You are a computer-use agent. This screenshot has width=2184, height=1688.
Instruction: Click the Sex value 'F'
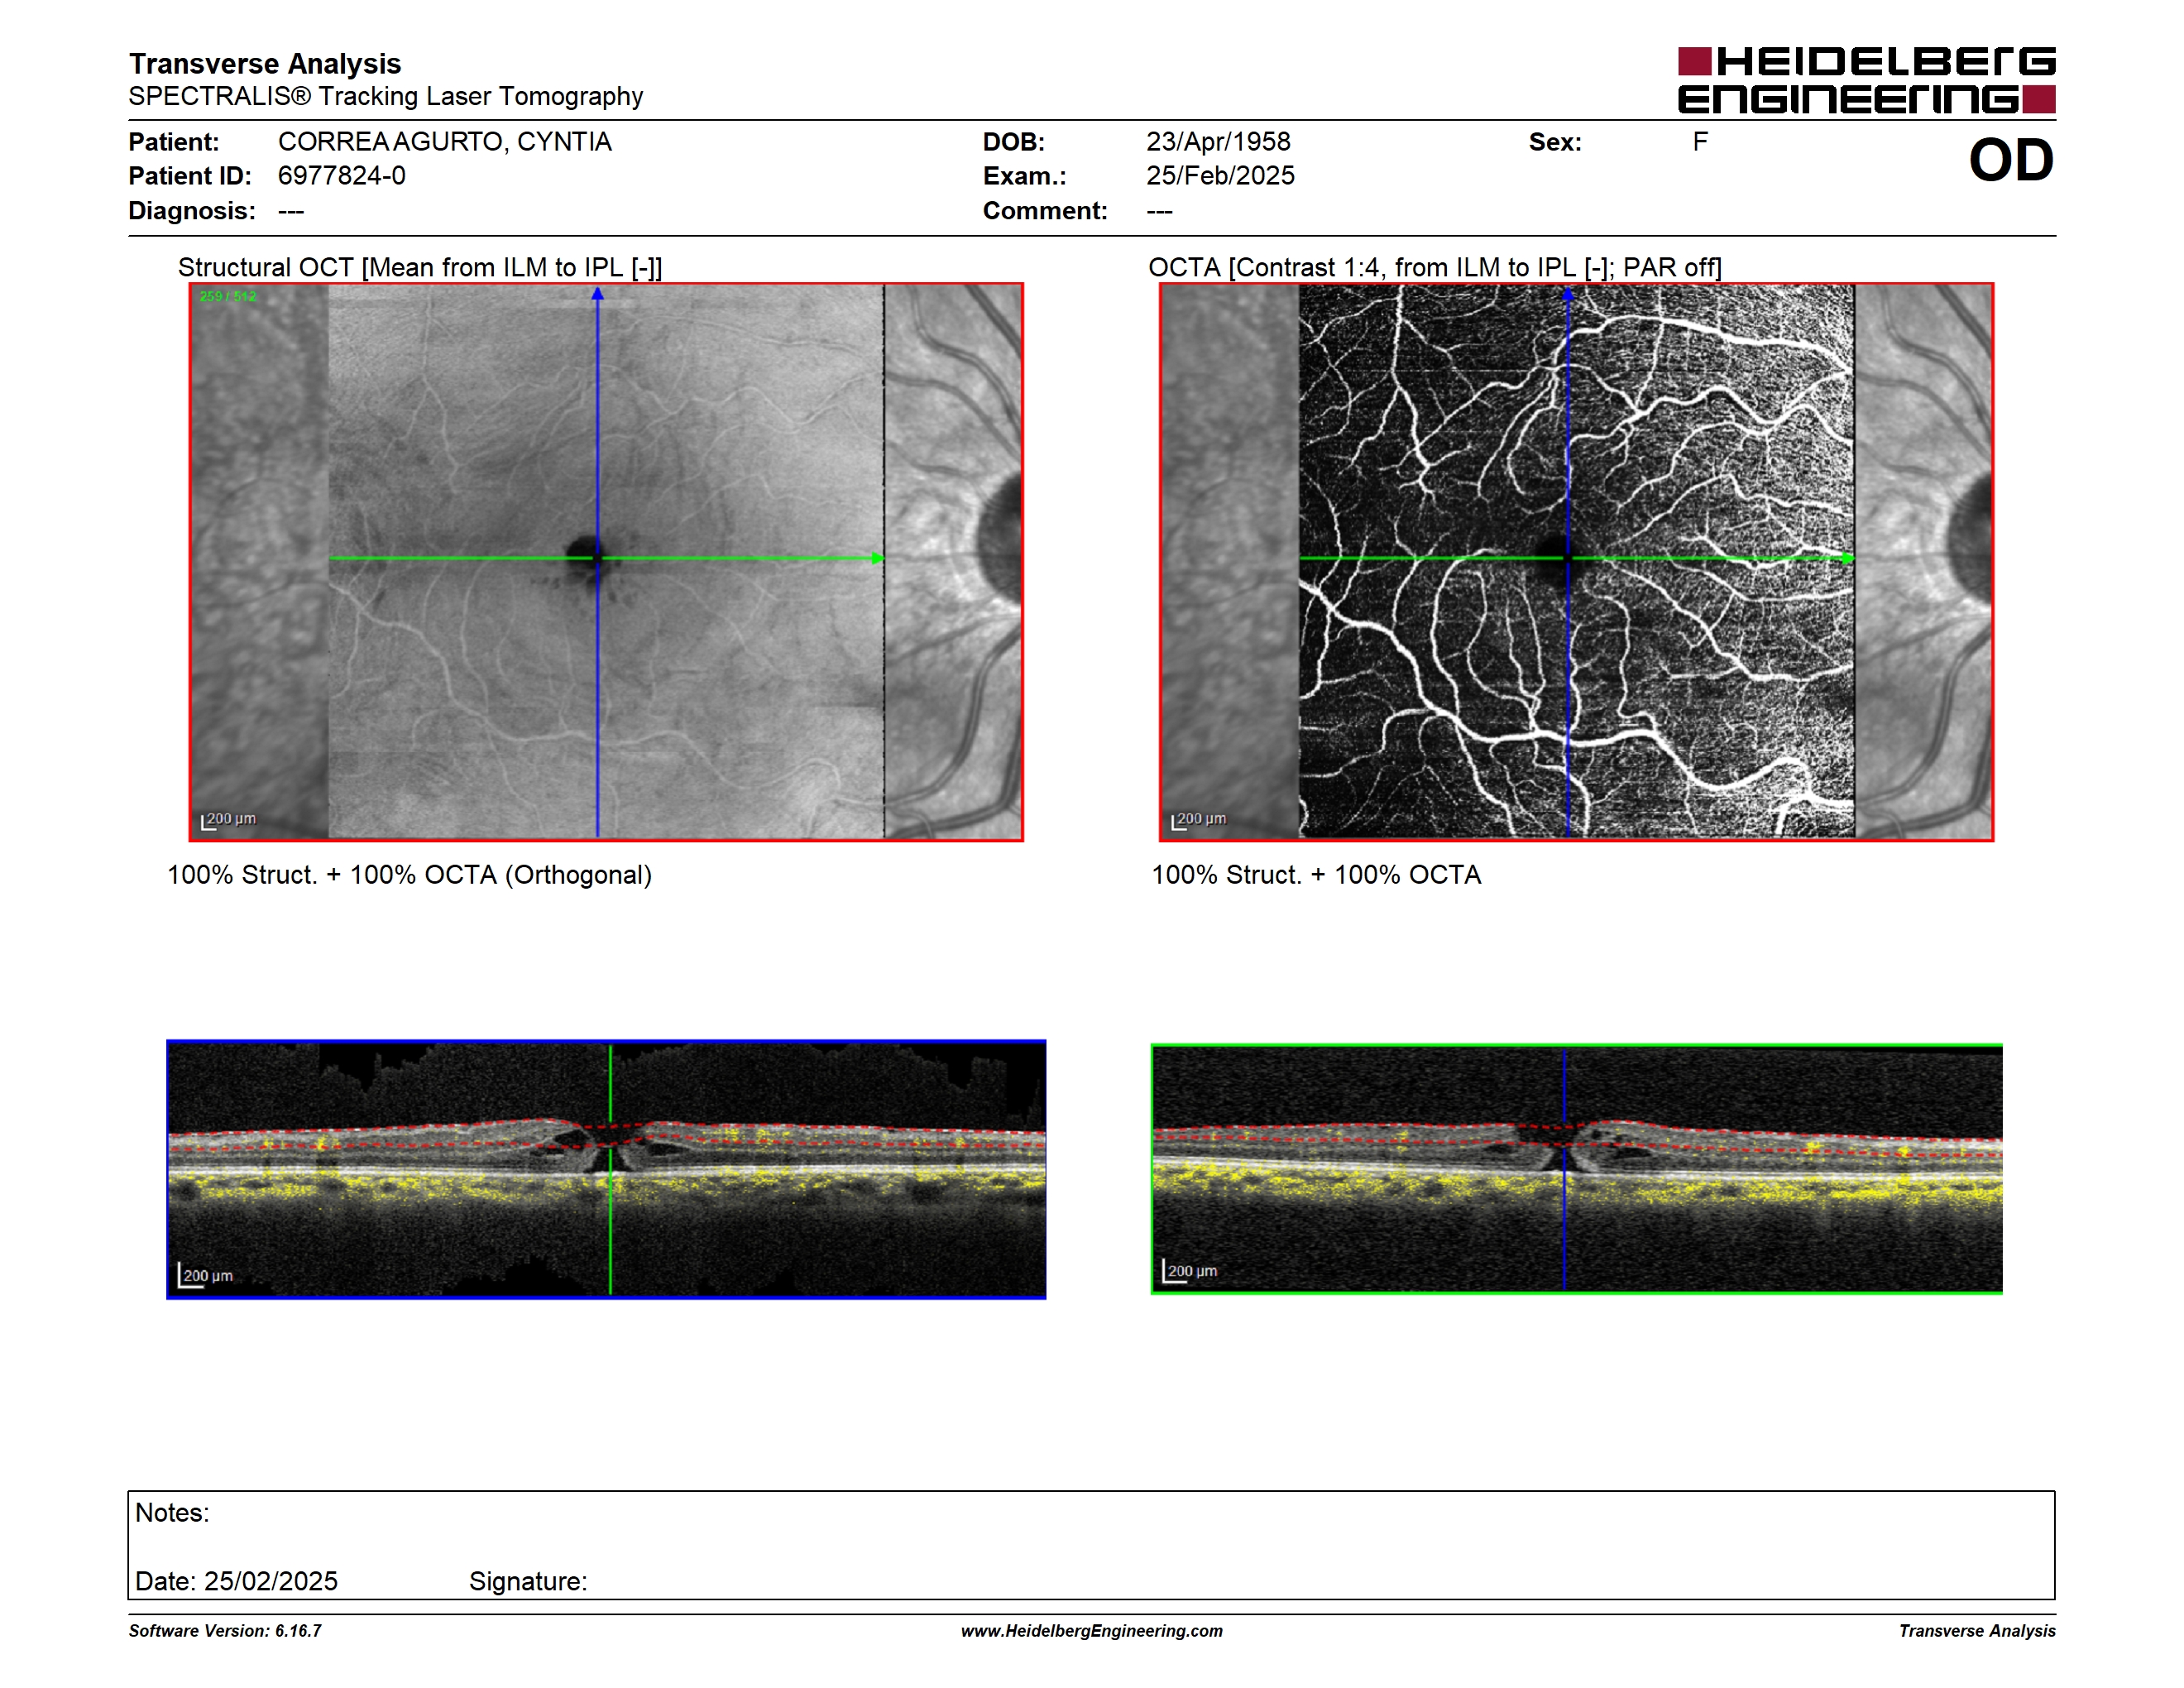point(1700,142)
